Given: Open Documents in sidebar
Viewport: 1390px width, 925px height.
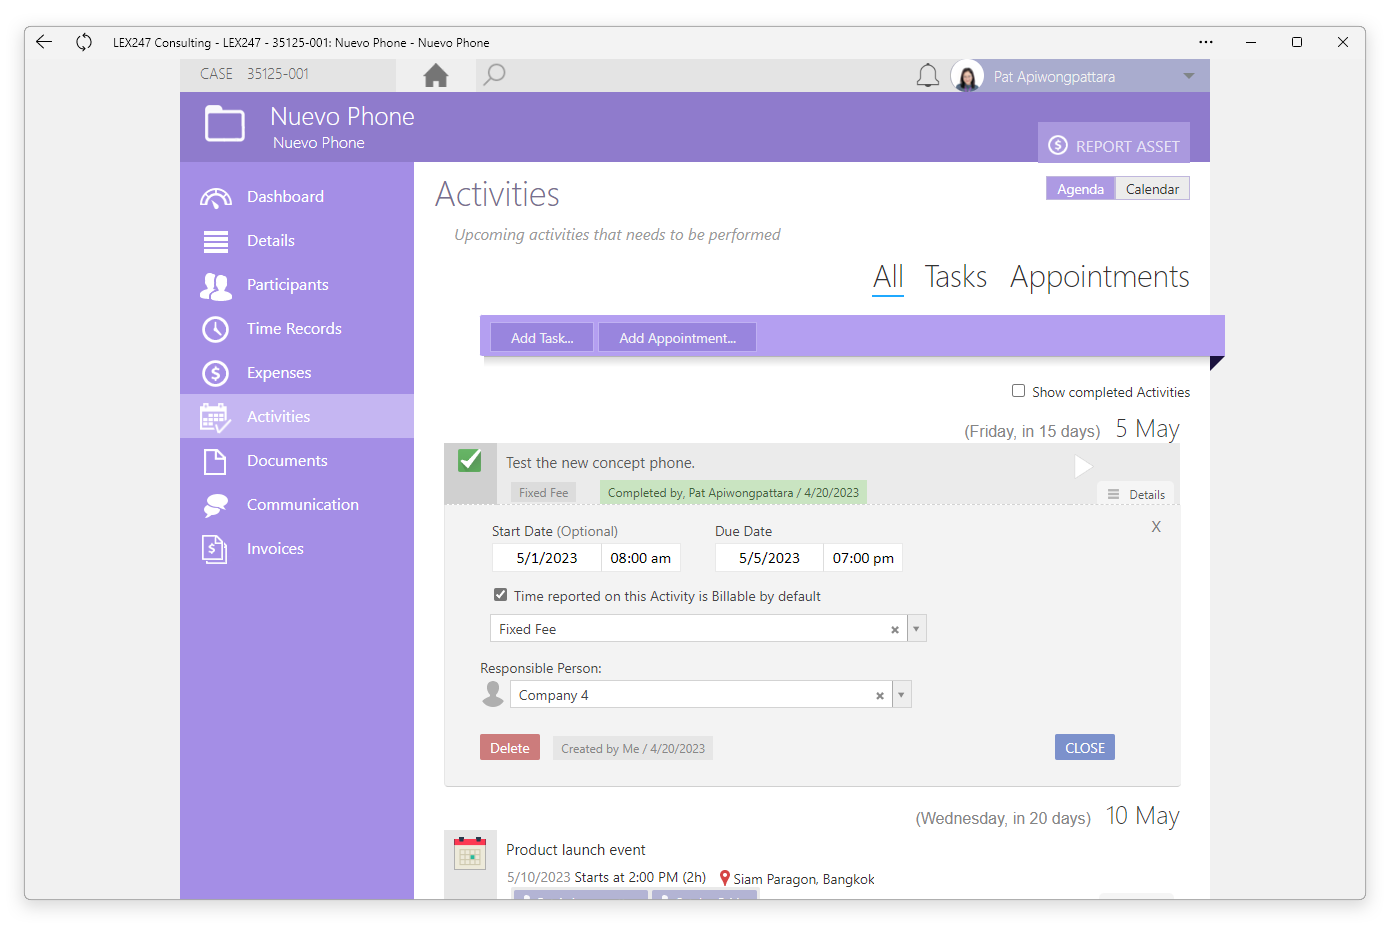Looking at the screenshot, I should point(297,461).
